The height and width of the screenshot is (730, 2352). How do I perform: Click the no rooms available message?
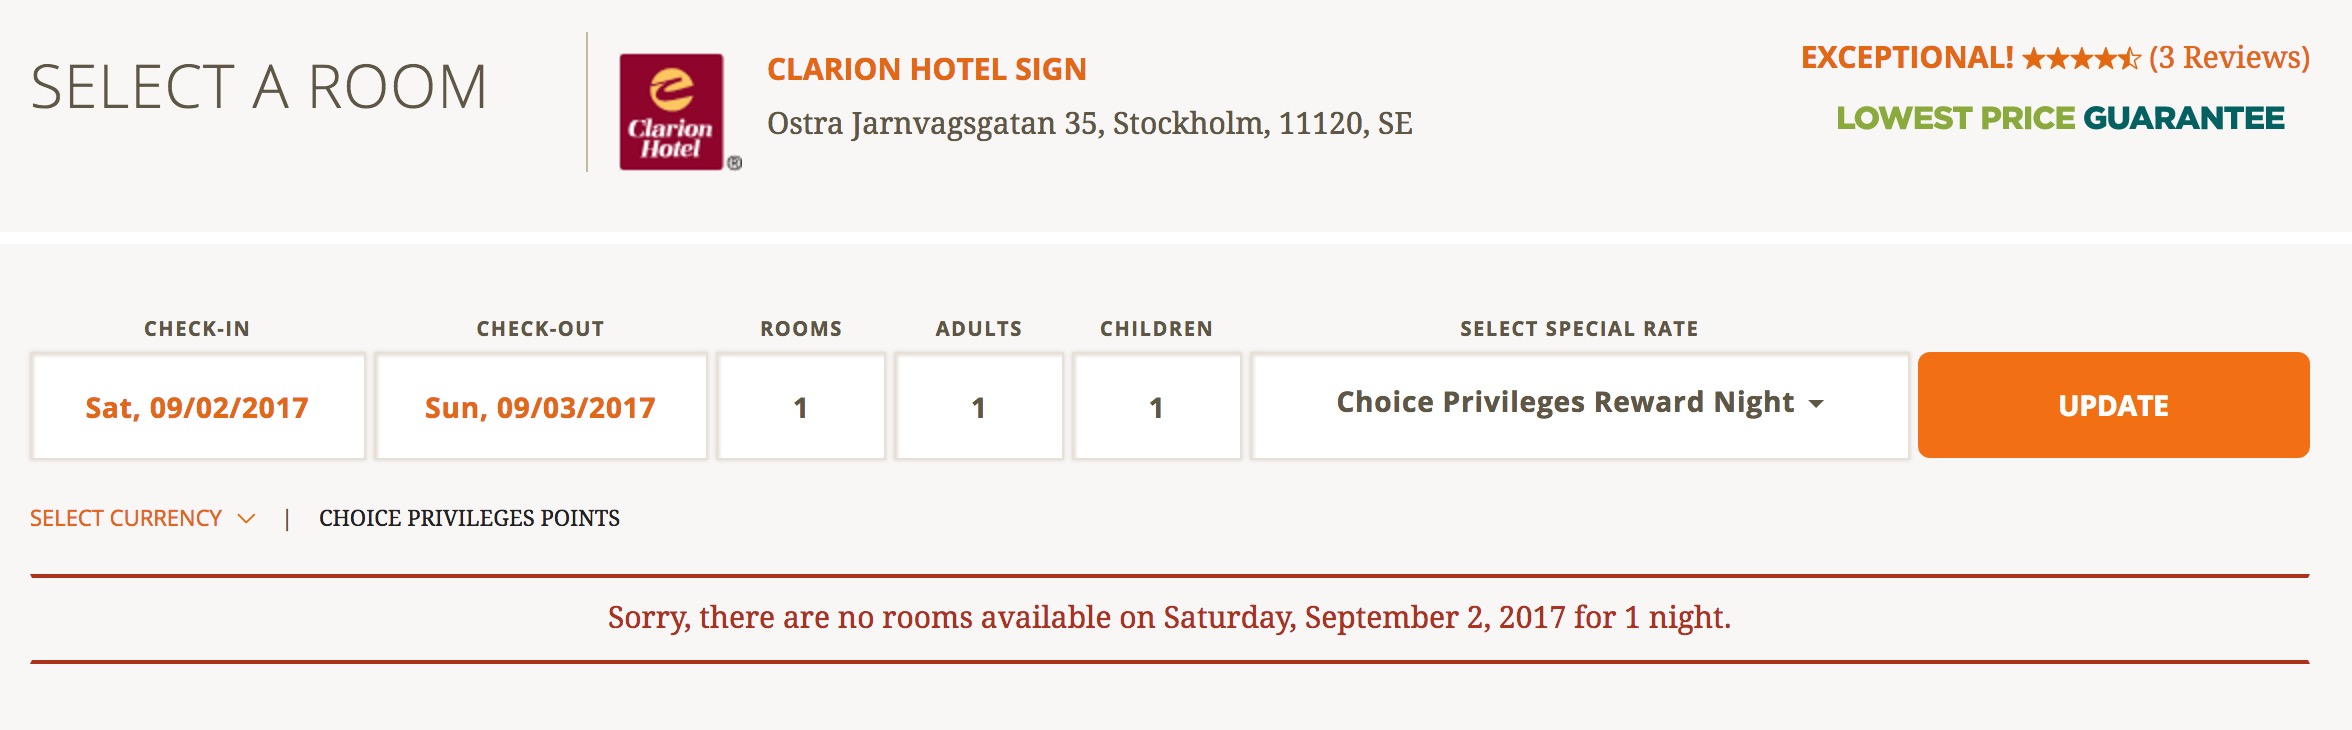pyautogui.click(x=1169, y=617)
